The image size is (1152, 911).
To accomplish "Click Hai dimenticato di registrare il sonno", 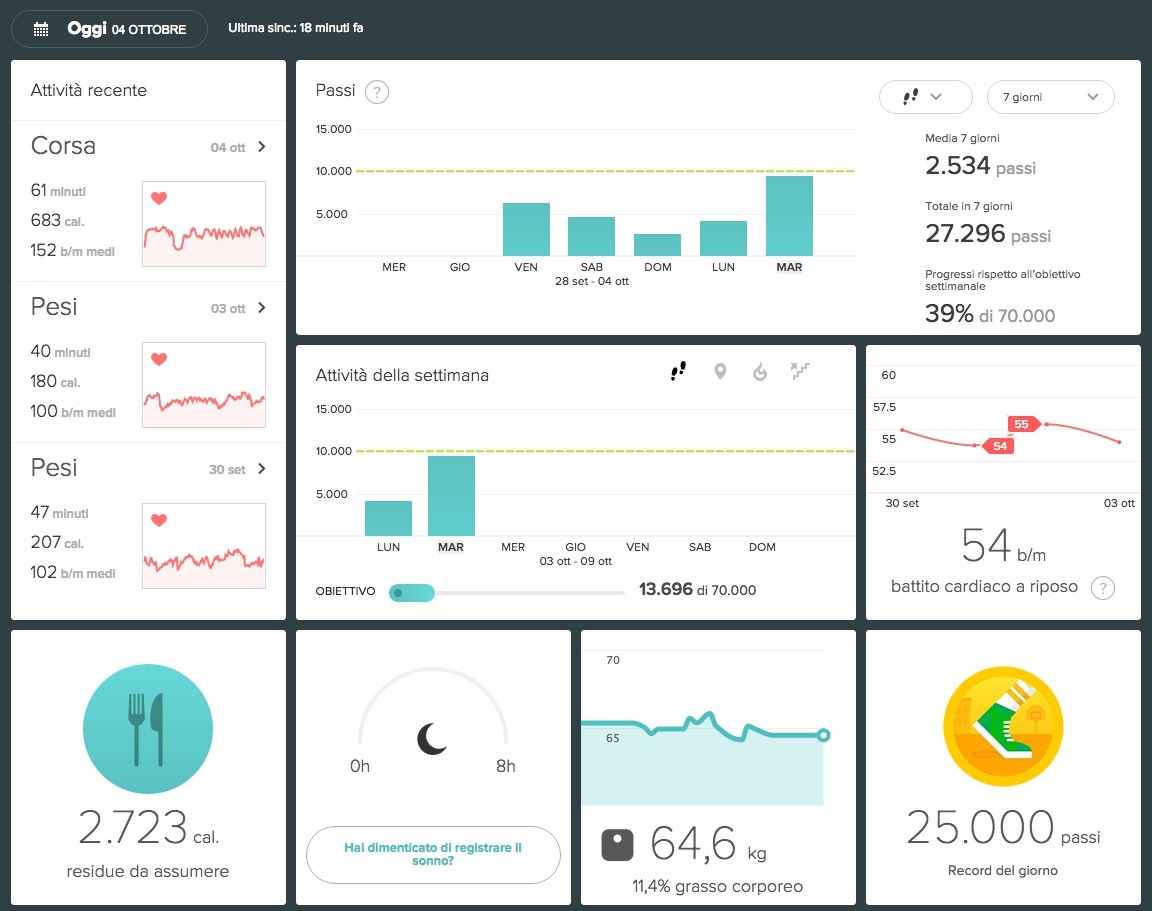I will click(433, 854).
